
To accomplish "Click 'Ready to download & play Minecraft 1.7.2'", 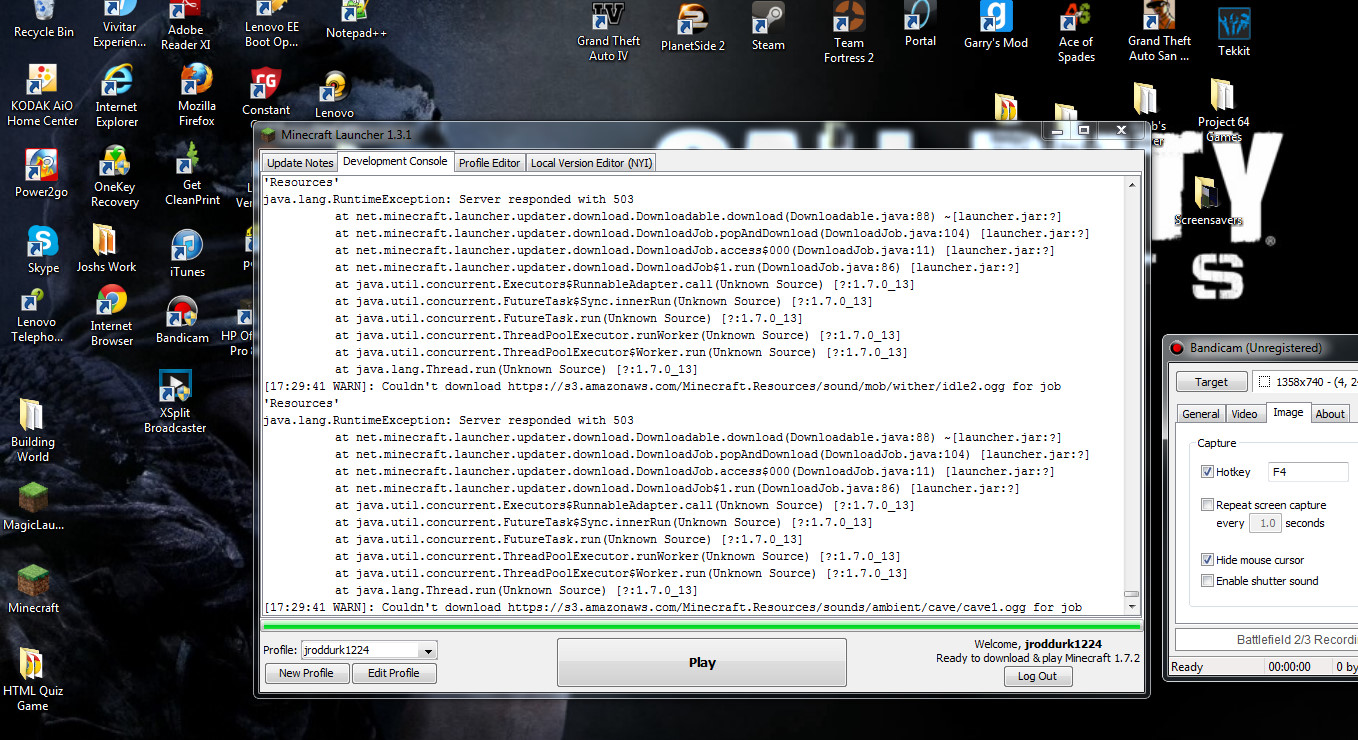I will pos(1037,658).
